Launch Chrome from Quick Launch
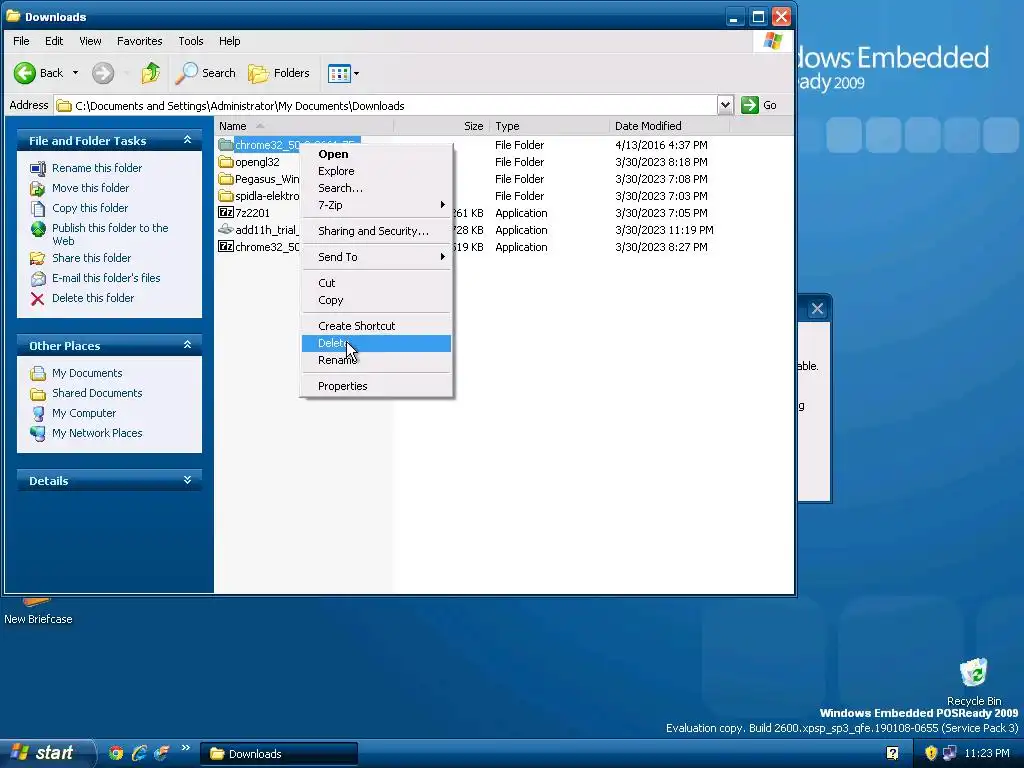 (116, 754)
